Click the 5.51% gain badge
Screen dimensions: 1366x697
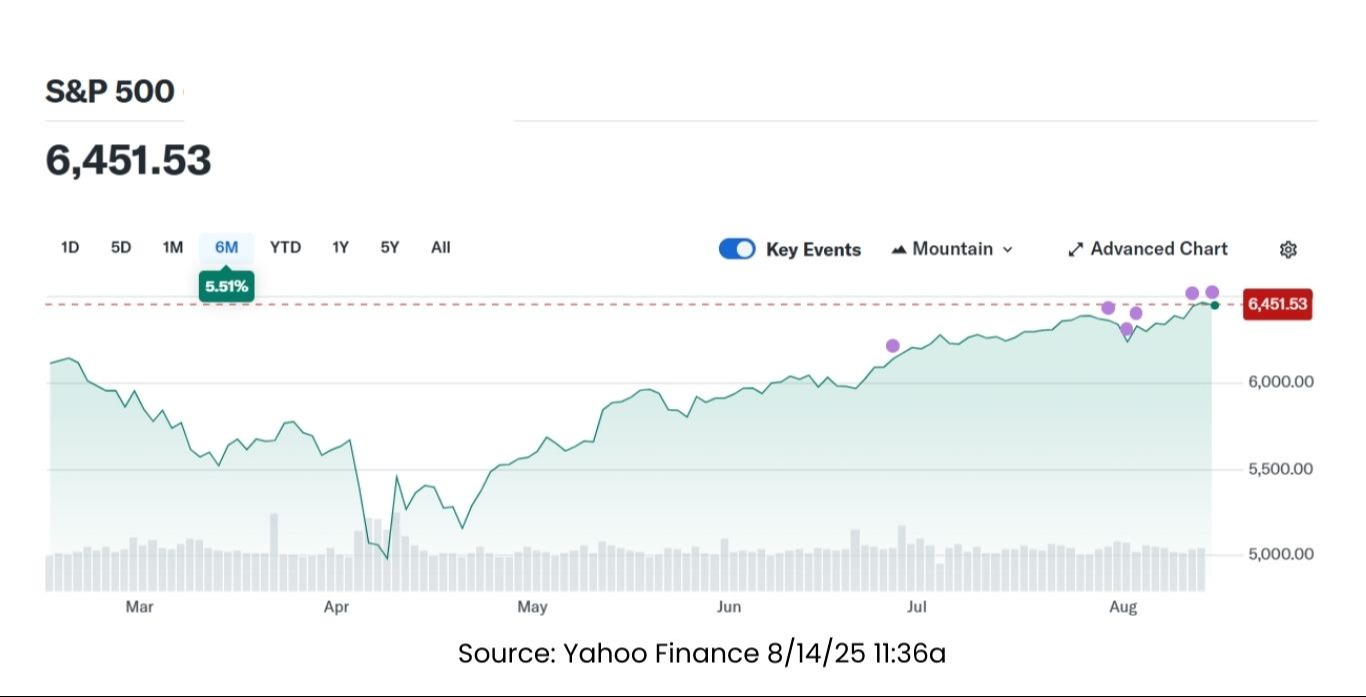pyautogui.click(x=226, y=288)
